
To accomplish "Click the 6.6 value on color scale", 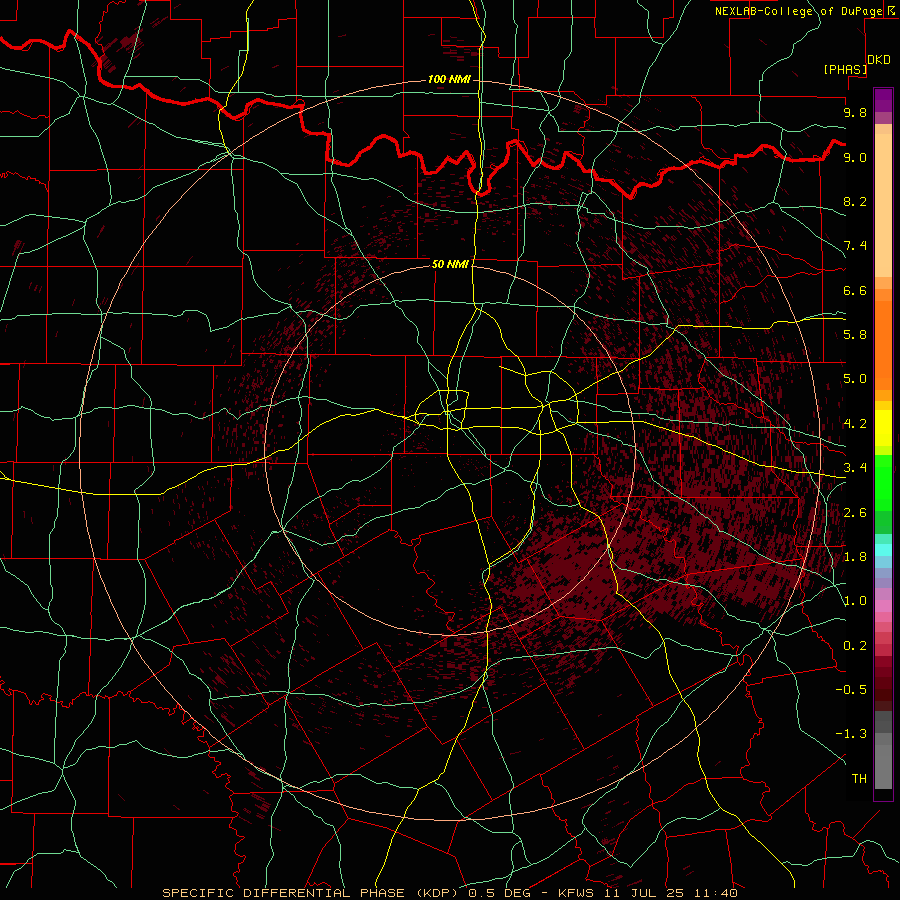I will 855,290.
